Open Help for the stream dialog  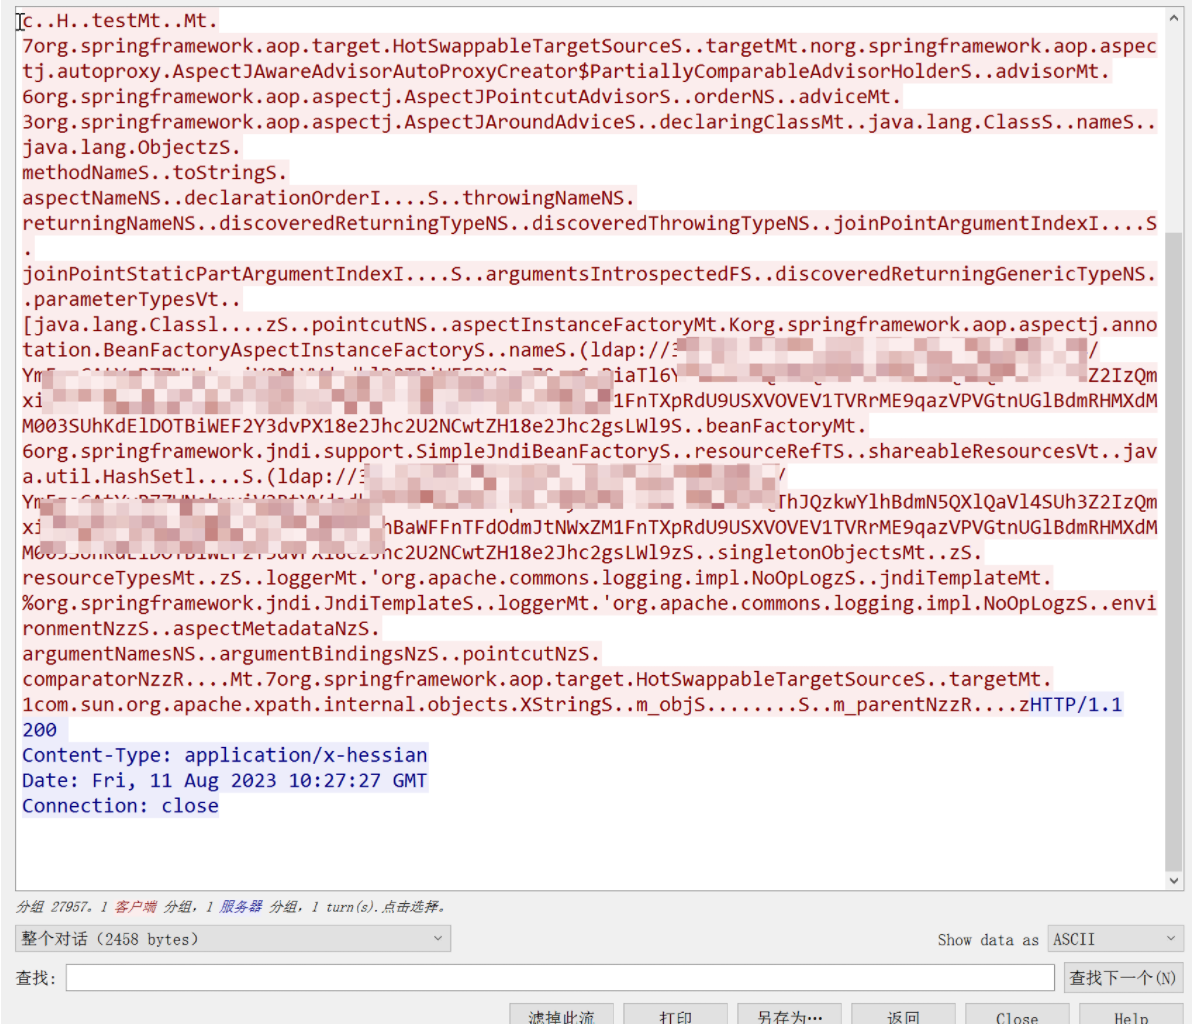1131,1016
